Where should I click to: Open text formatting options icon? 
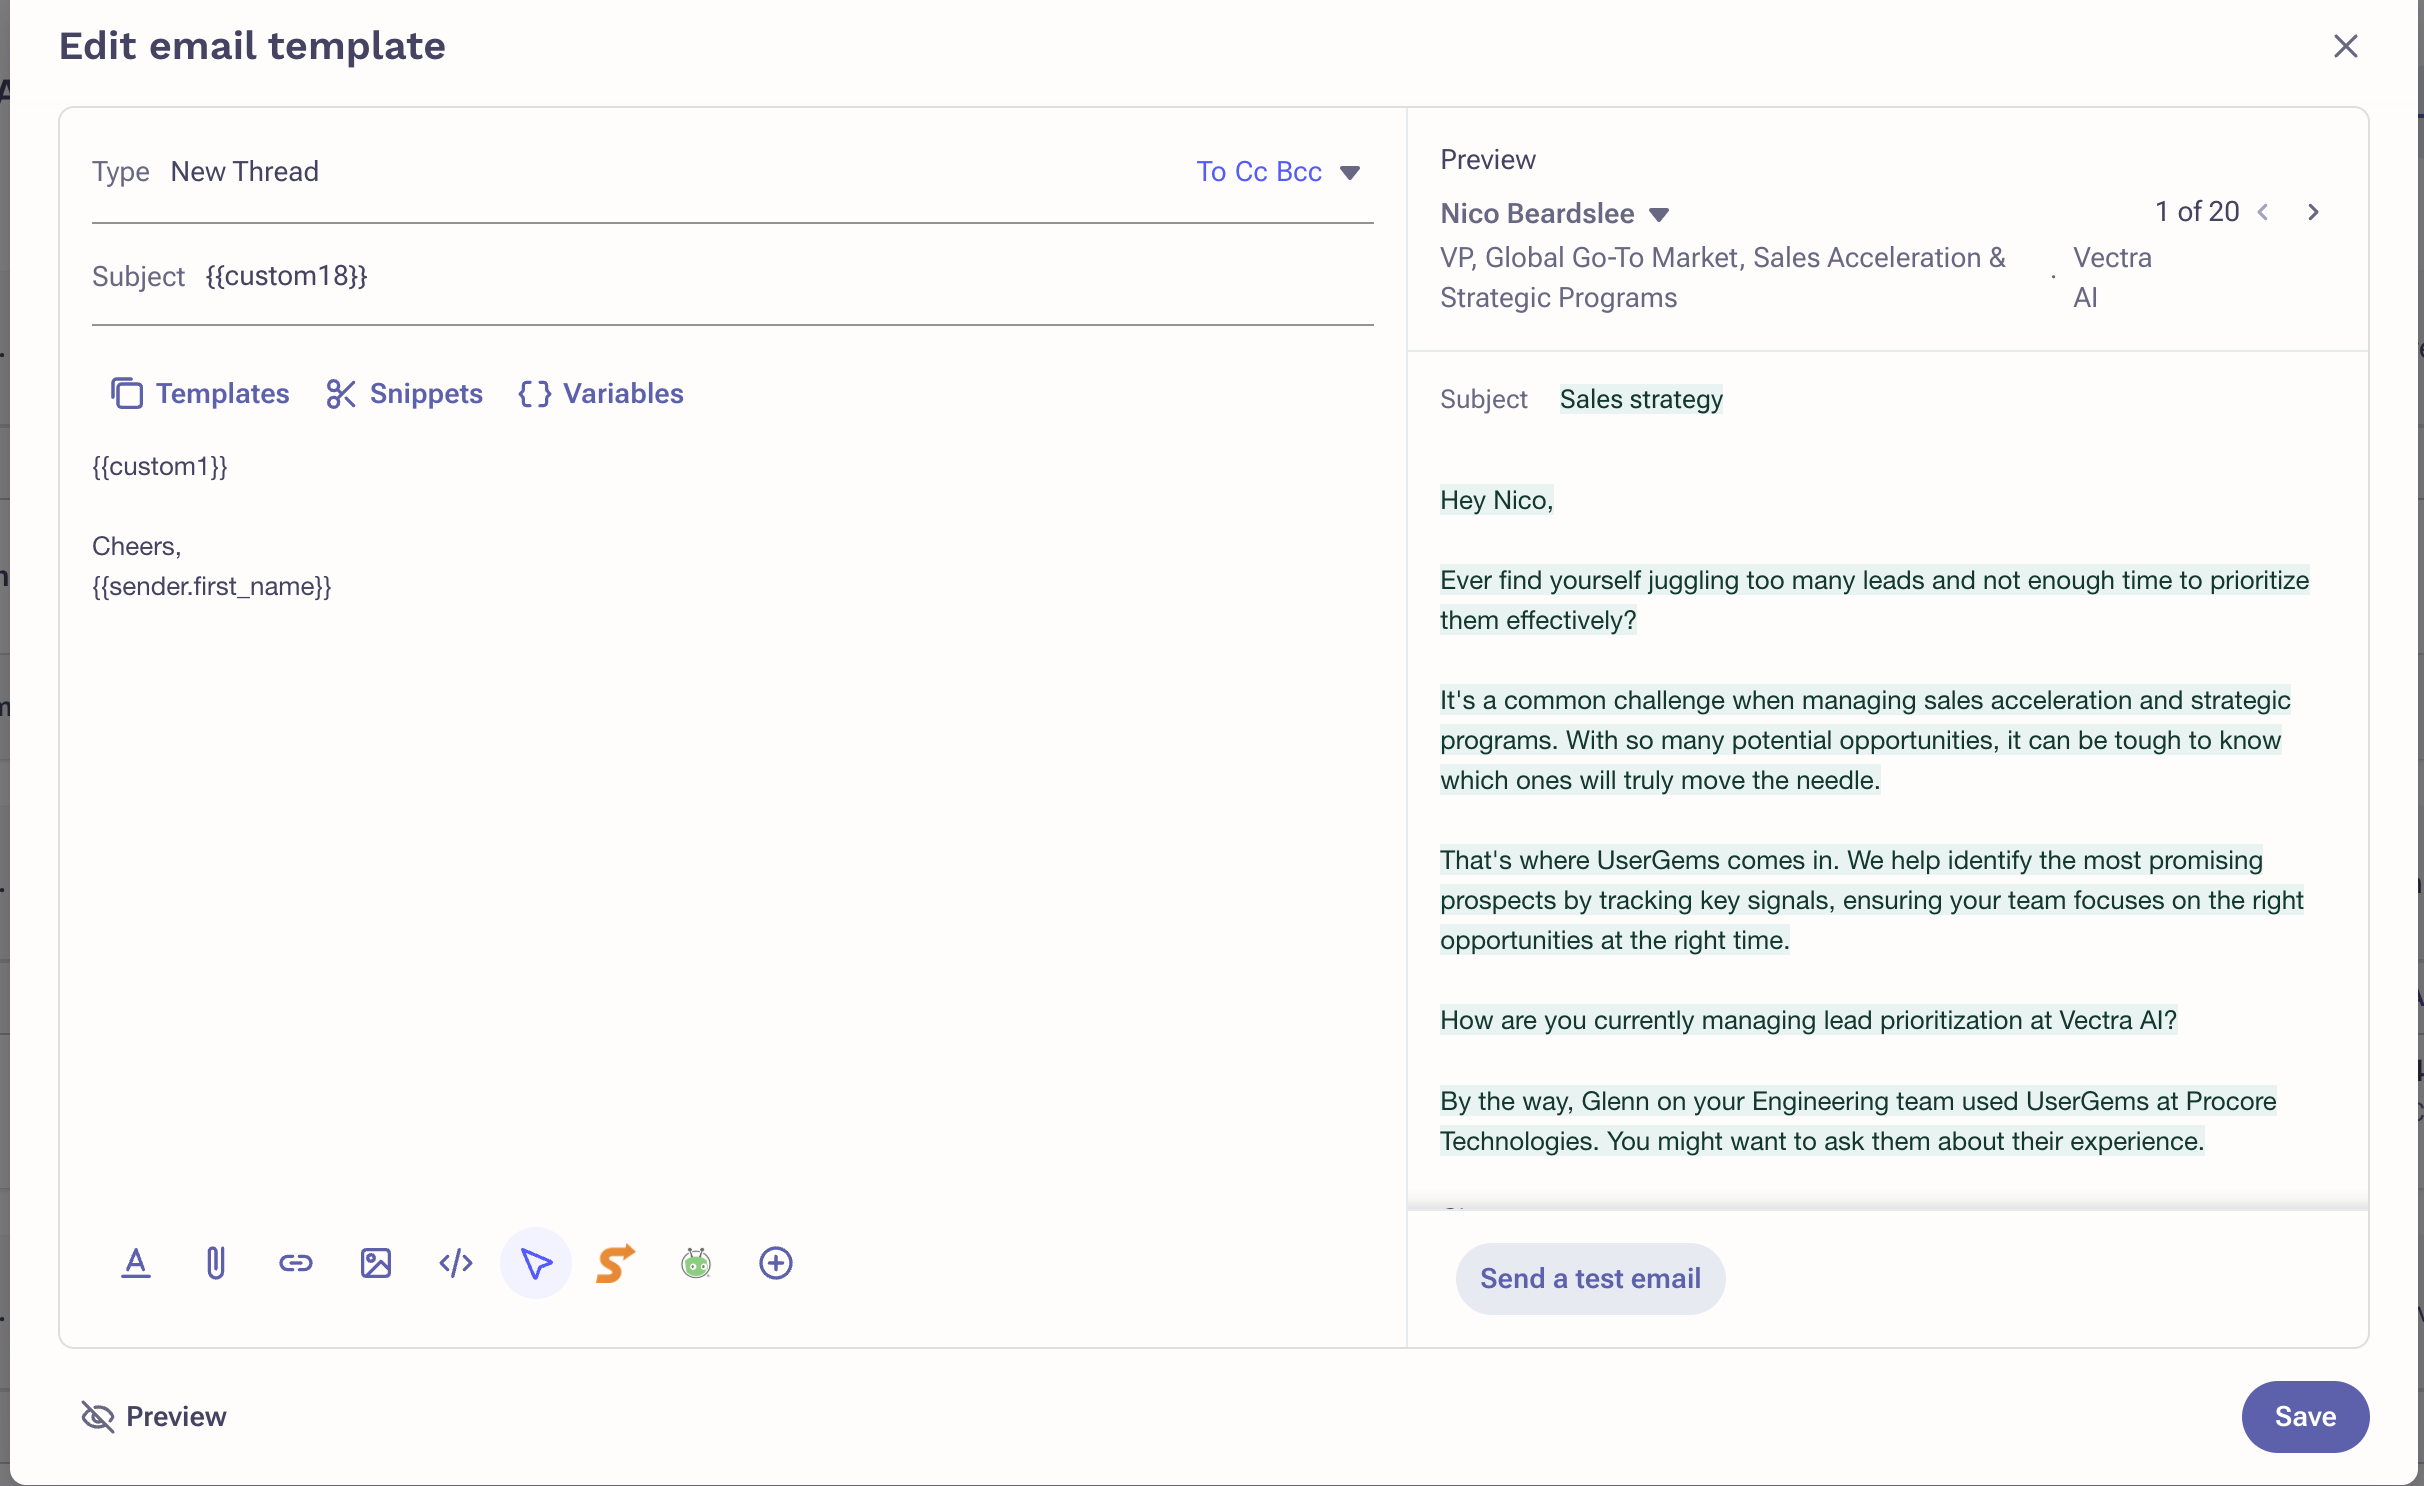[x=136, y=1263]
